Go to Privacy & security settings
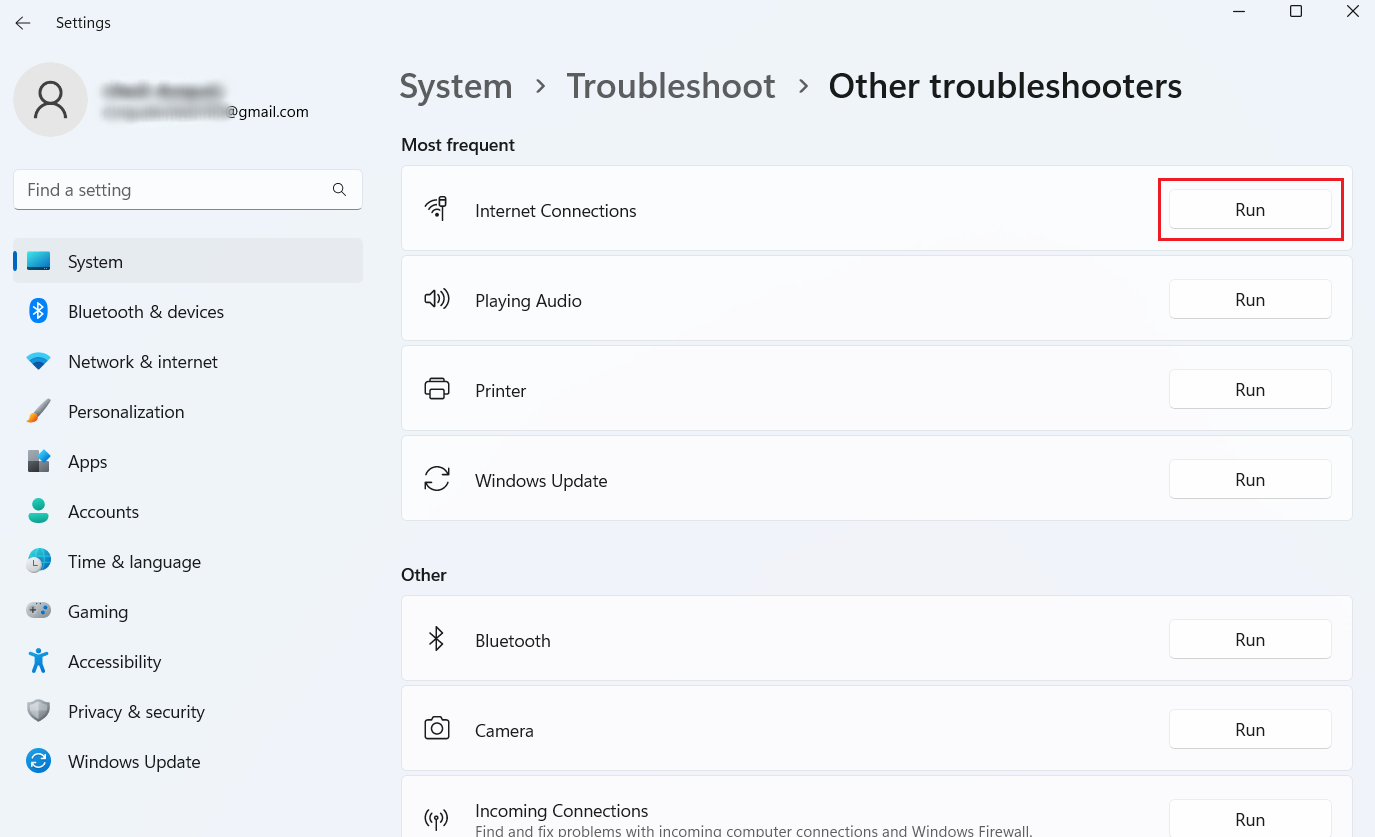 [x=188, y=711]
